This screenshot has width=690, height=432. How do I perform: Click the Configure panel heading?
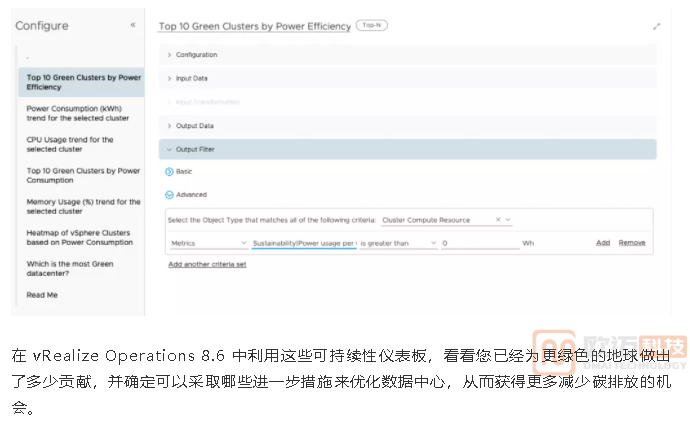[42, 26]
